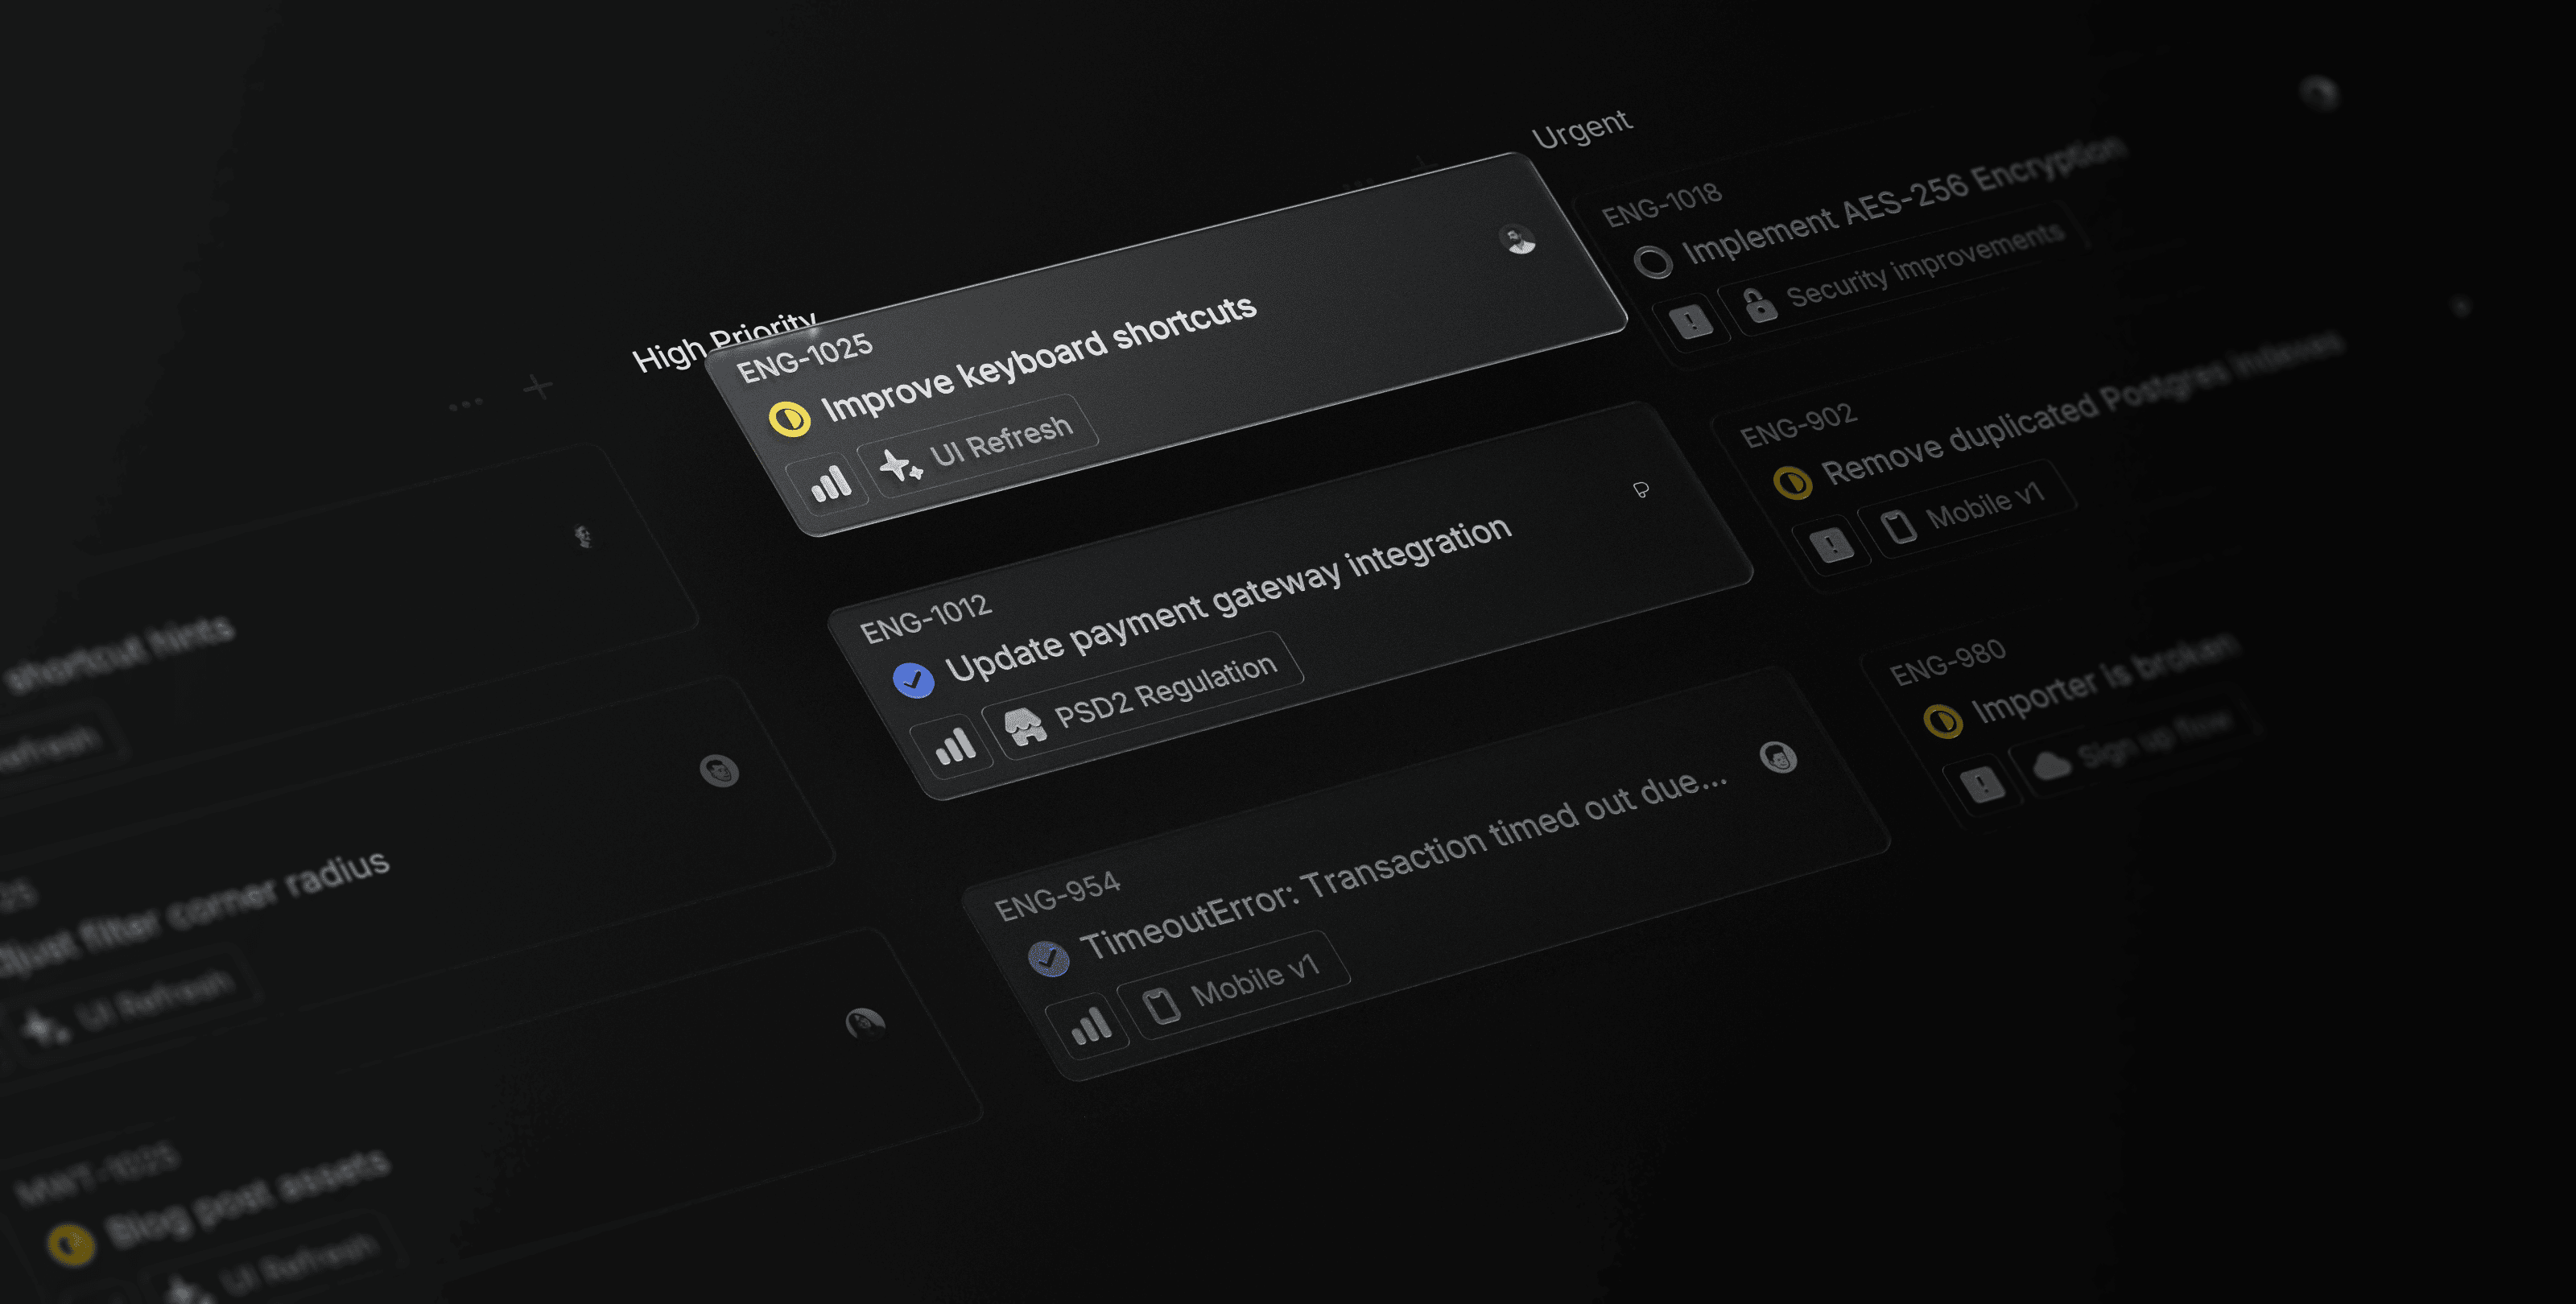
Task: Click the priority bars icon on ENG-1012
Action: pos(955,745)
